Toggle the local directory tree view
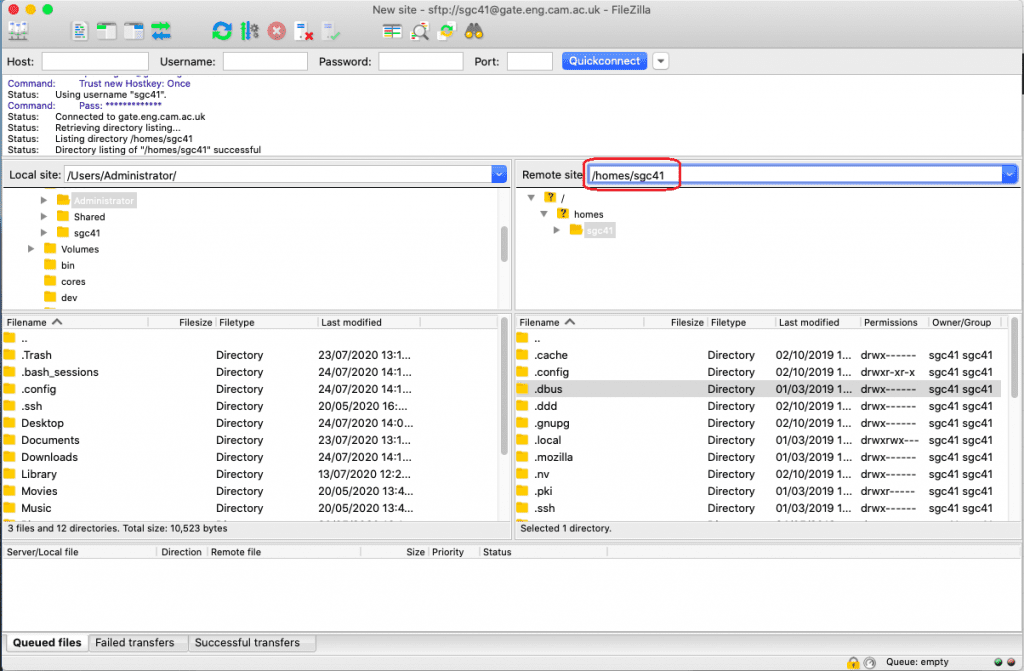The height and width of the screenshot is (671, 1024). coord(106,30)
